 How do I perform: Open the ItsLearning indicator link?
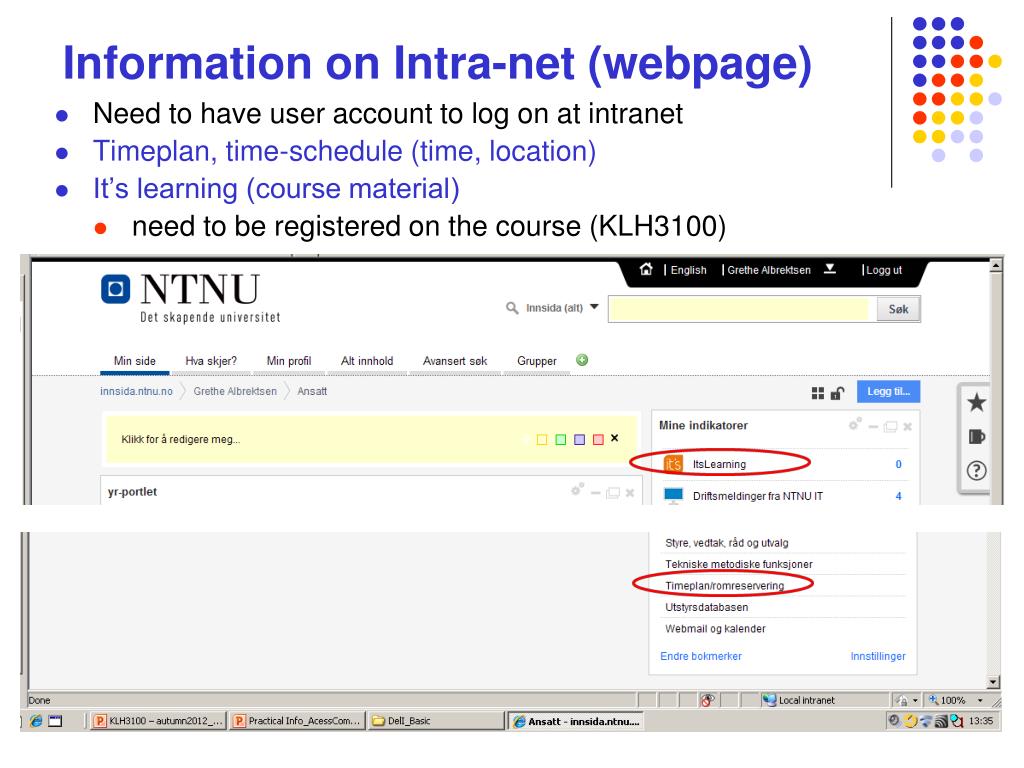coord(719,464)
